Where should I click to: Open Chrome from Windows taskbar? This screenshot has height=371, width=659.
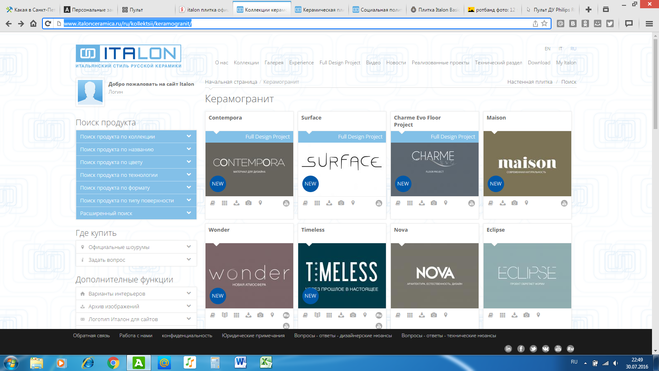[x=113, y=363]
